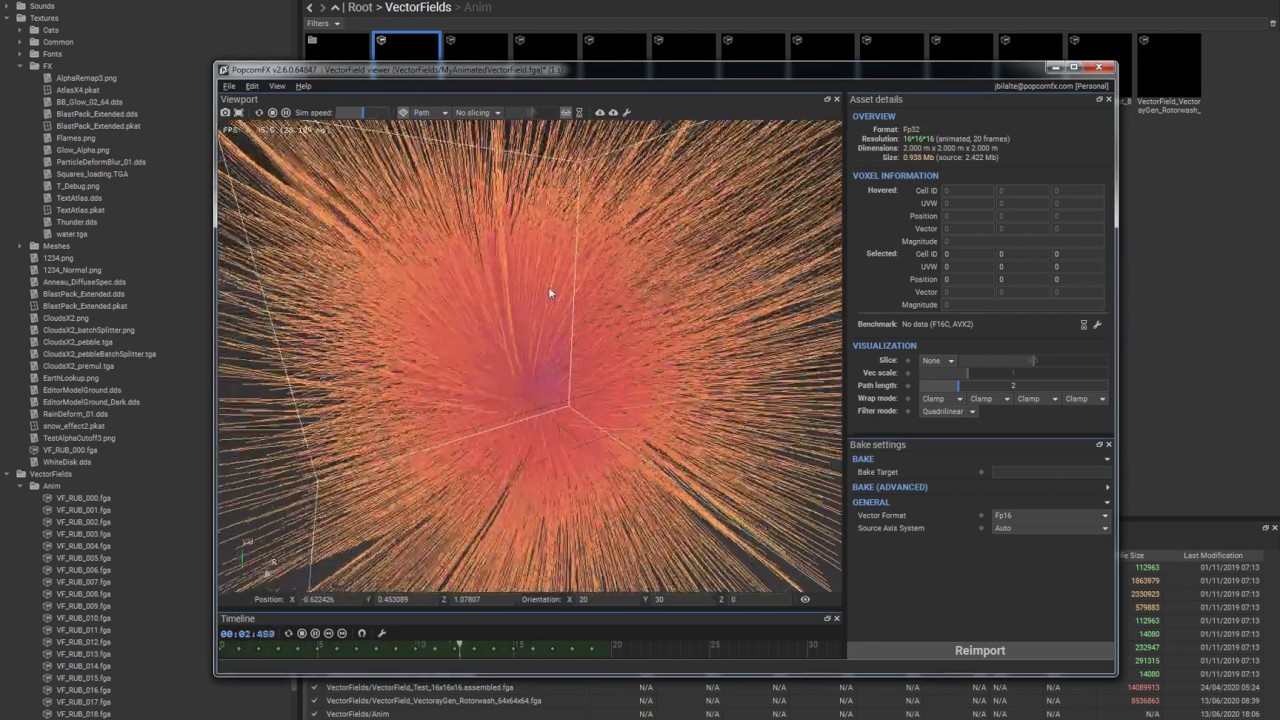Open the Path visualization mode dropdown

point(431,112)
